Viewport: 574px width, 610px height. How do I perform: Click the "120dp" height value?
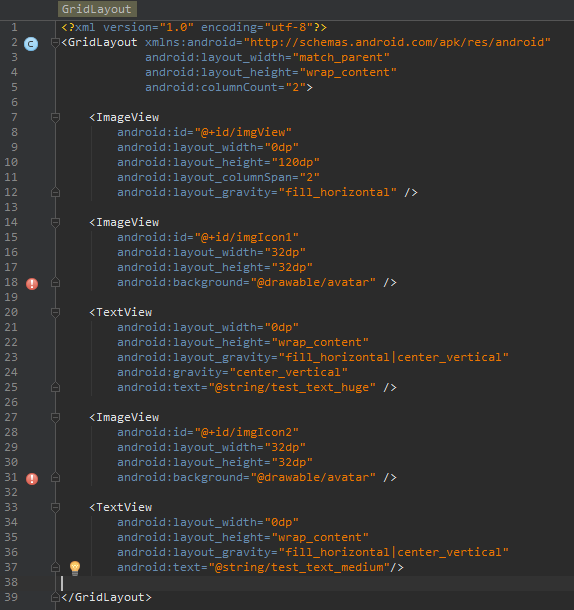tap(295, 162)
